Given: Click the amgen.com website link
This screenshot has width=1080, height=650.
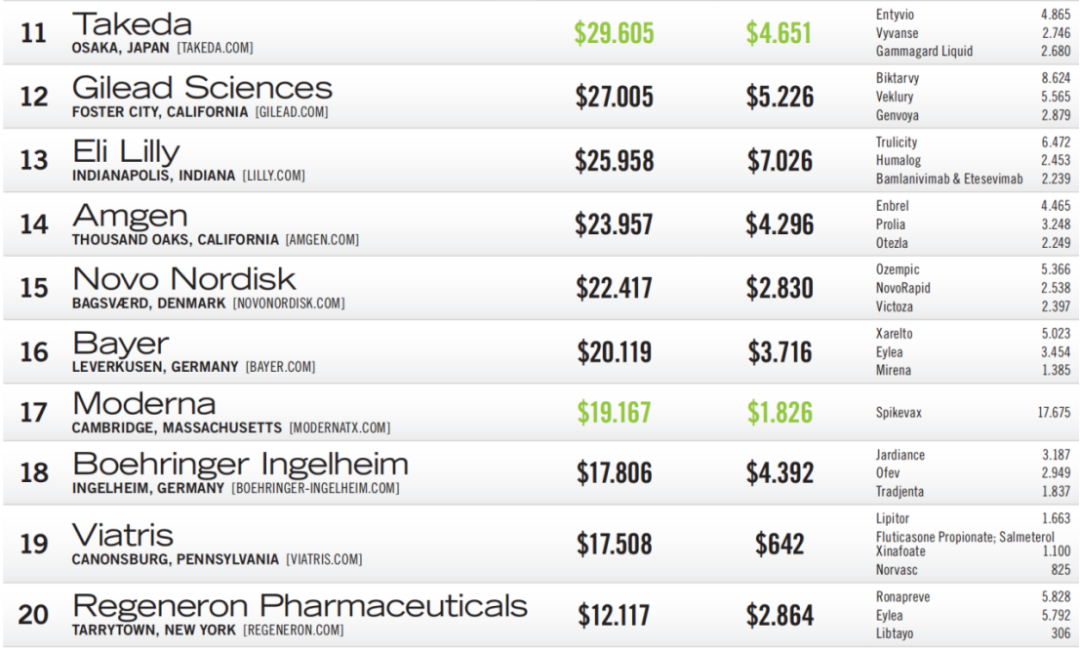Looking at the screenshot, I should [x=322, y=240].
